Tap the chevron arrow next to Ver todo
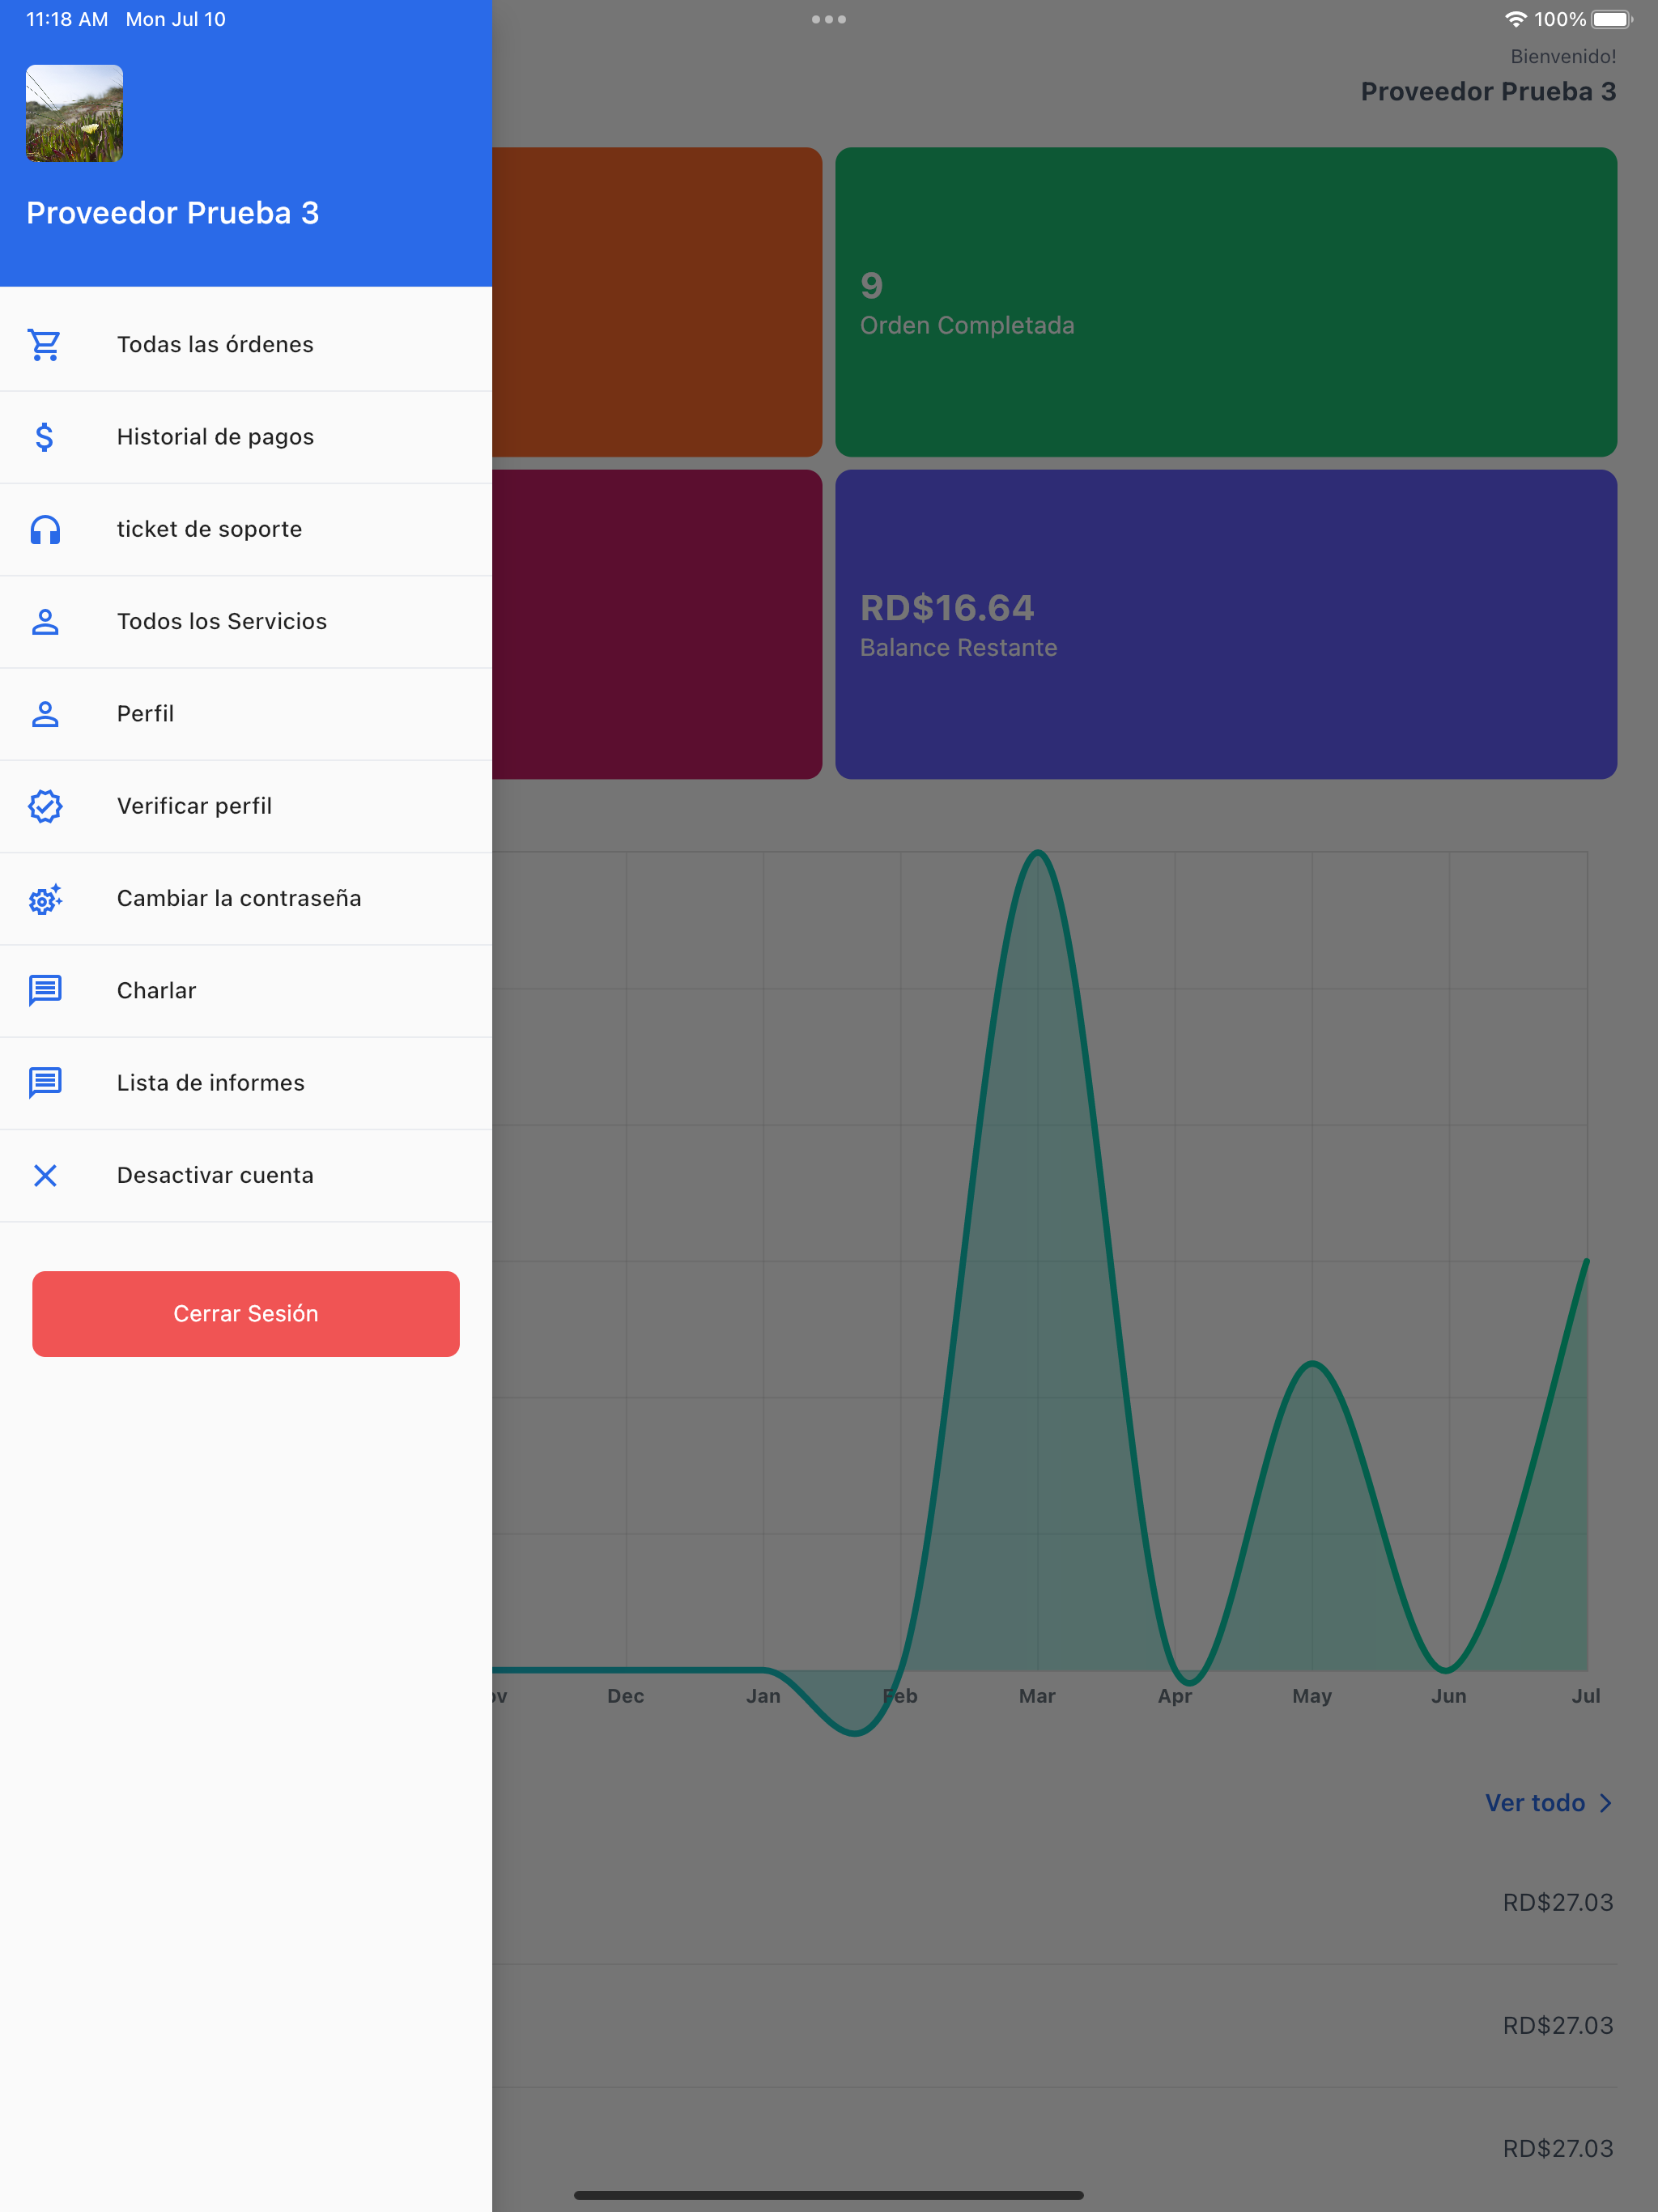The height and width of the screenshot is (2212, 1658). click(1605, 1803)
